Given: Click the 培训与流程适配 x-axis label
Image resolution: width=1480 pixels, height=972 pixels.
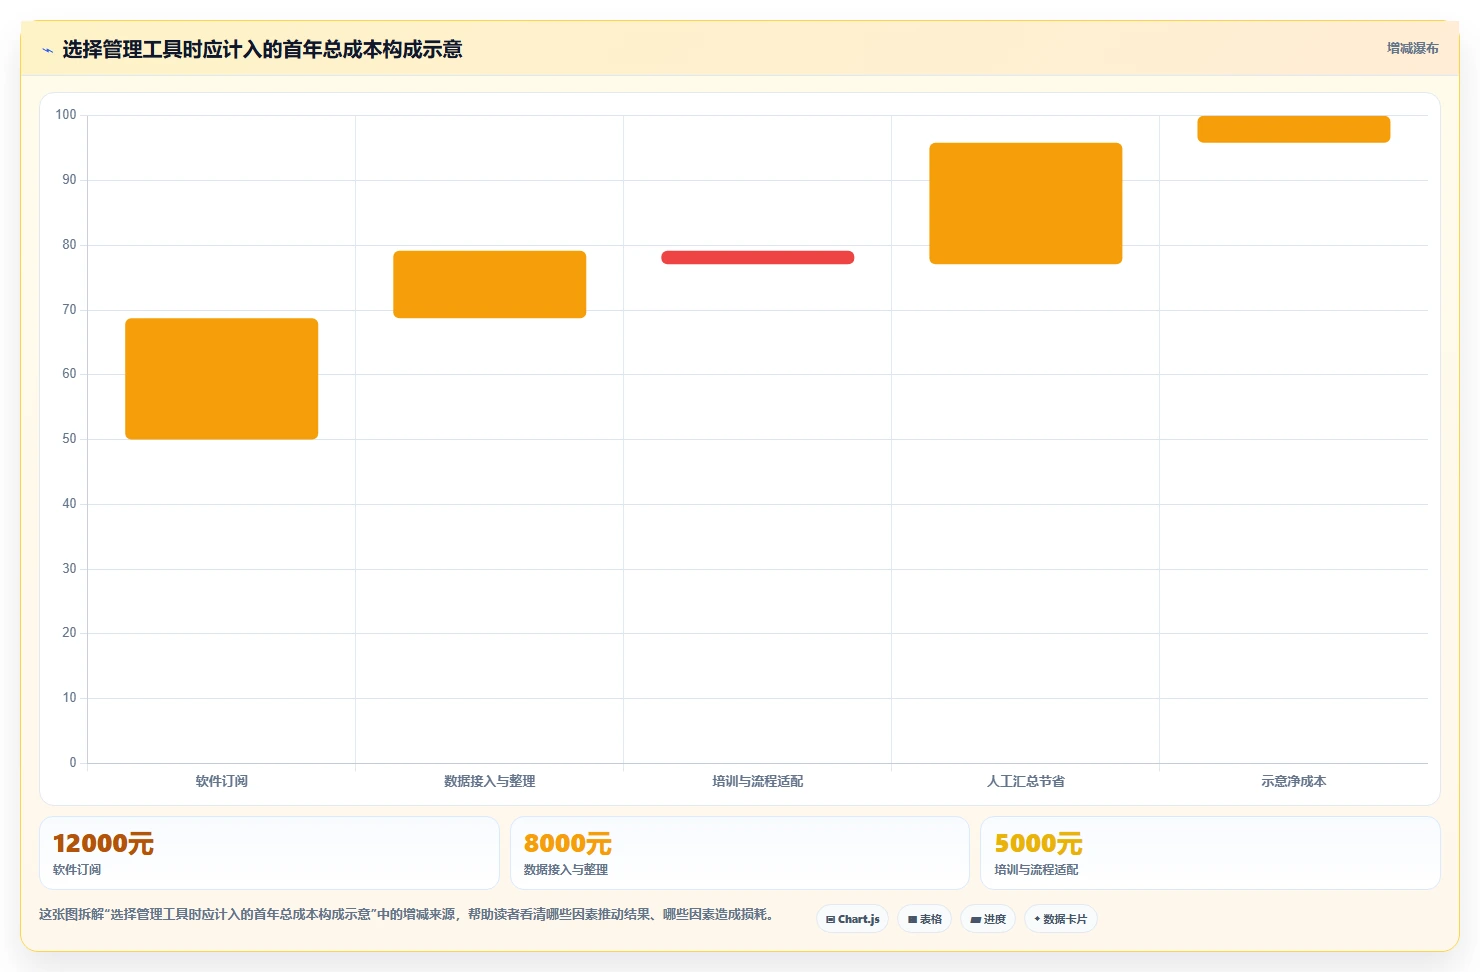Looking at the screenshot, I should point(758,781).
